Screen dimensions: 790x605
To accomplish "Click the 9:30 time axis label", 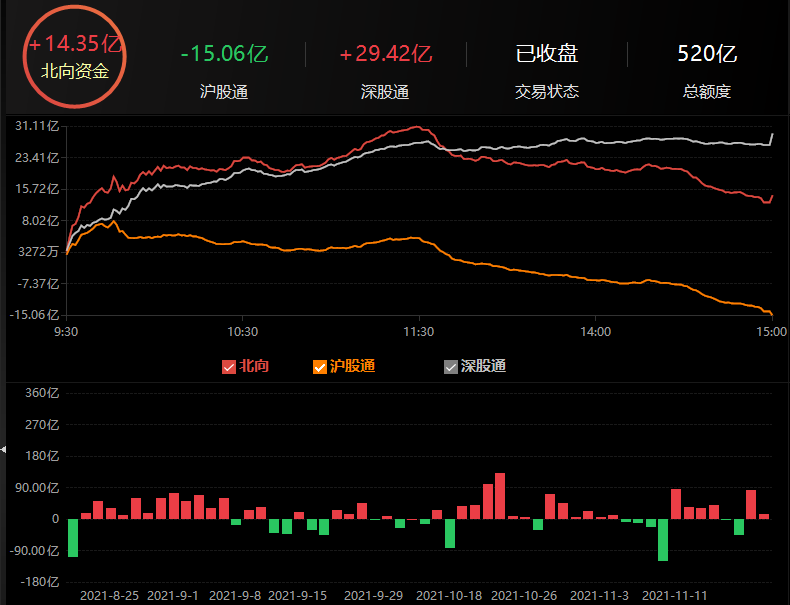I will pos(67,331).
